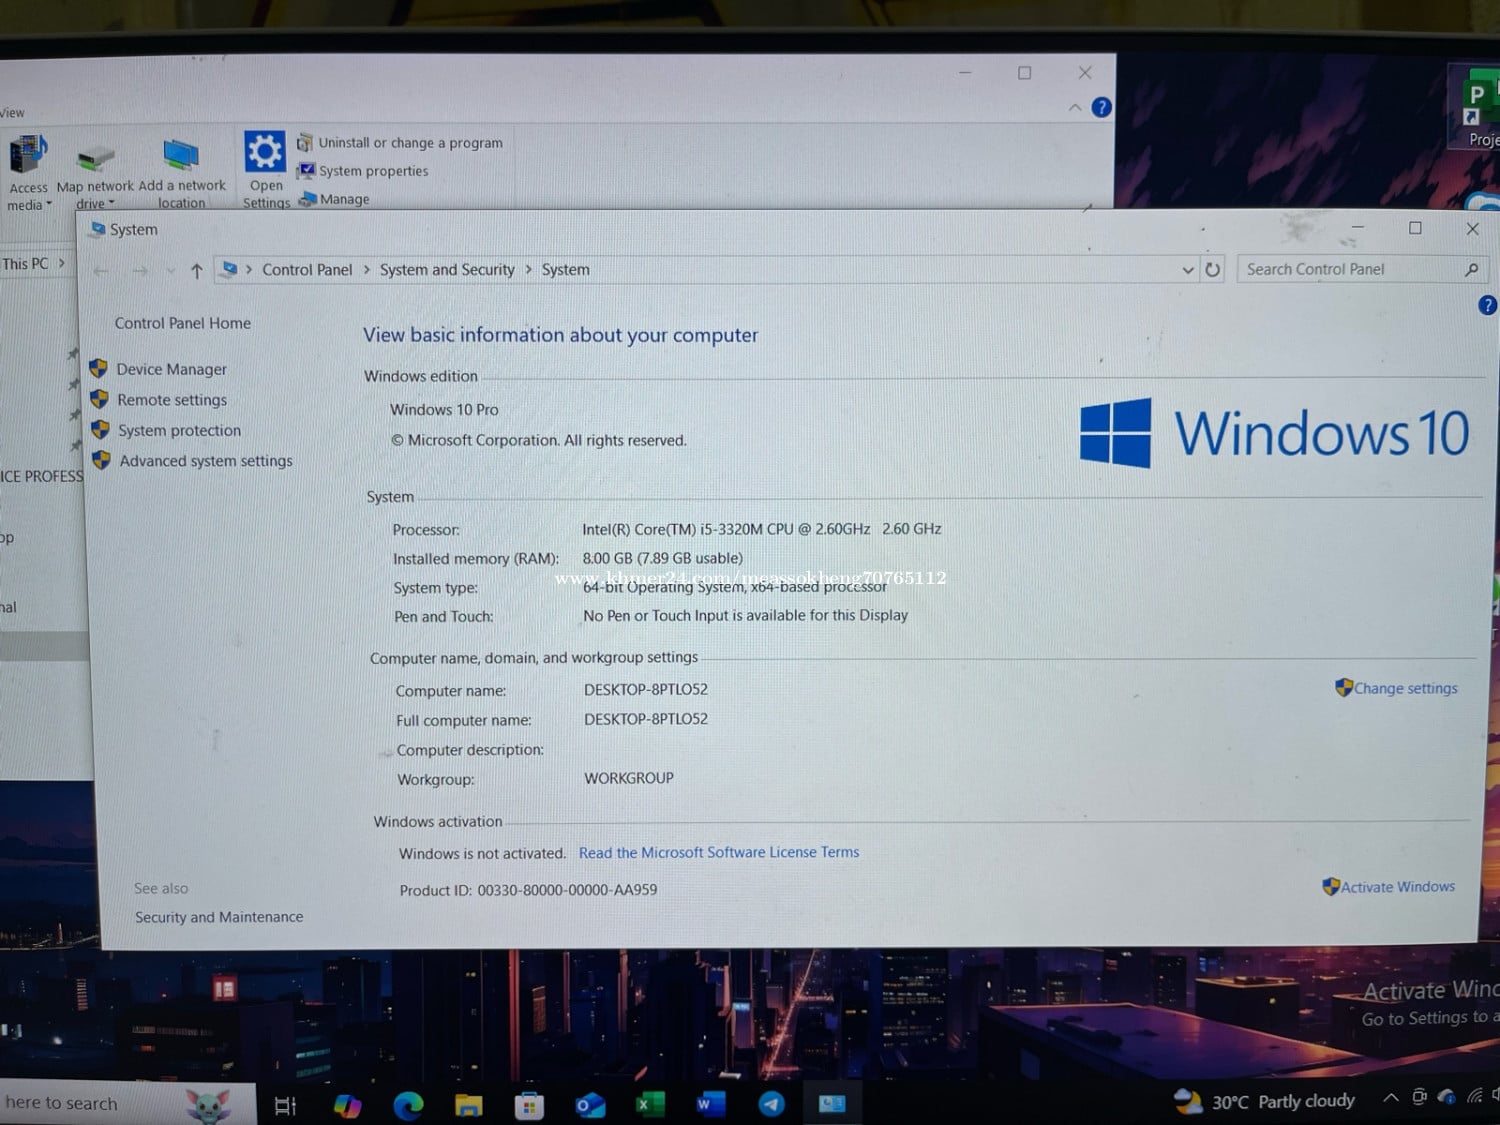
Task: Click the blue help question mark icon
Action: click(1487, 305)
